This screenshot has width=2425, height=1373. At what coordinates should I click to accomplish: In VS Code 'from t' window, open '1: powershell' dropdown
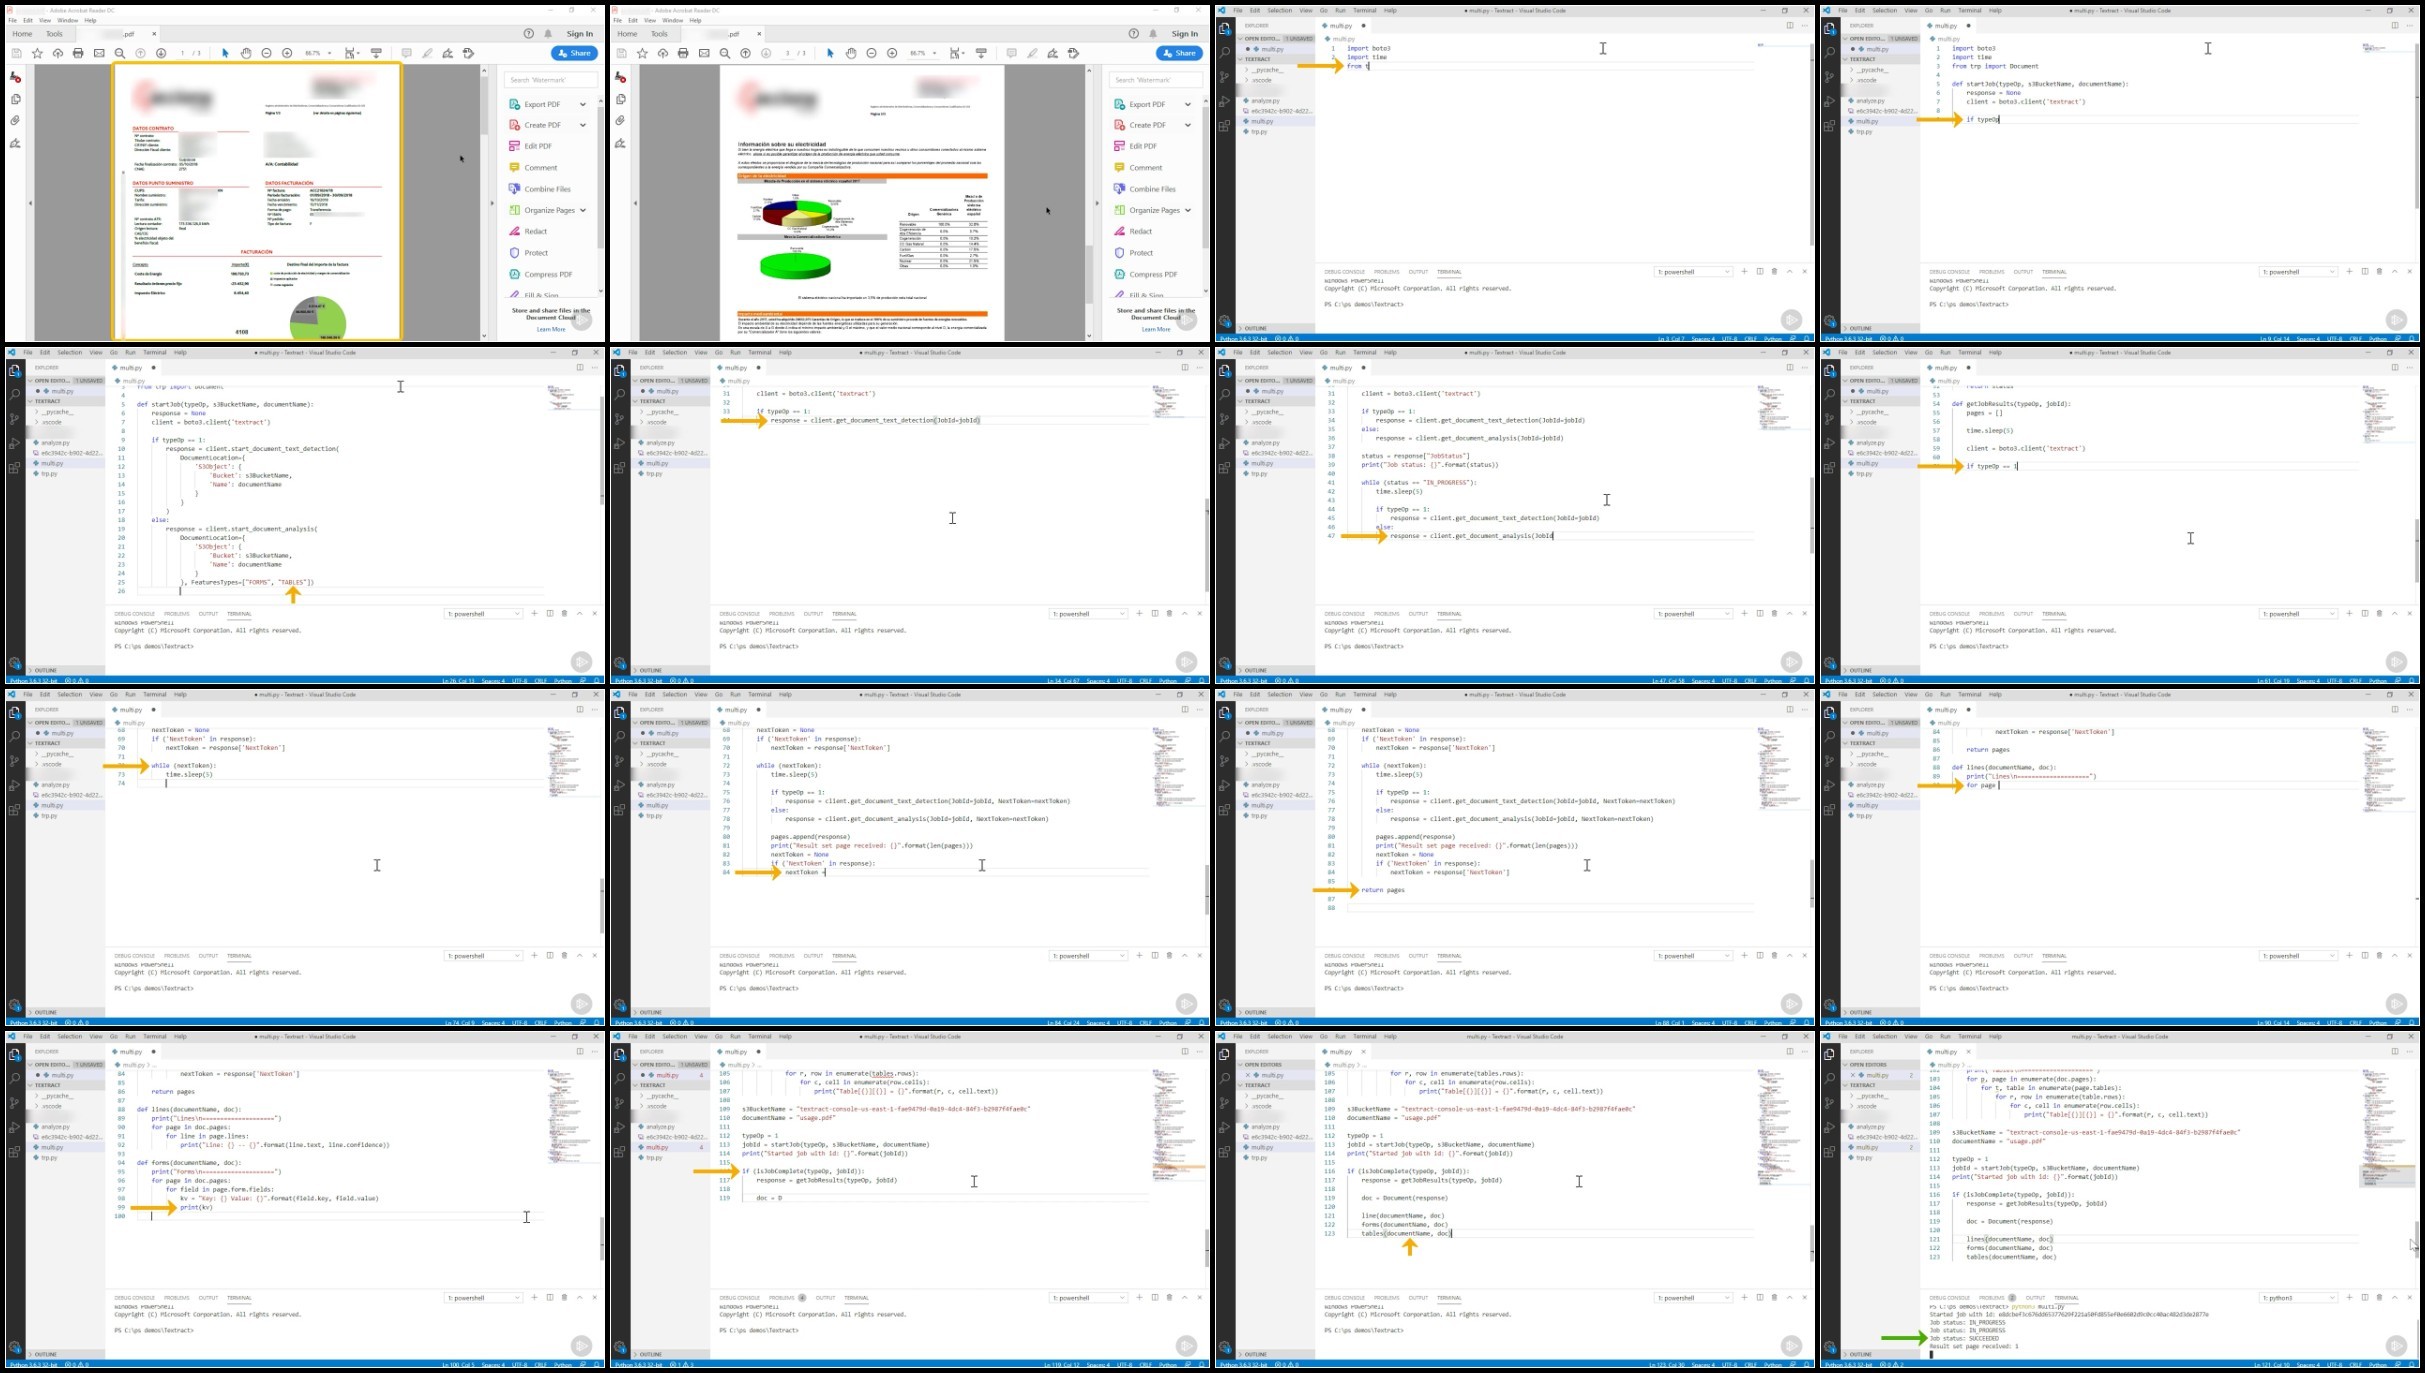1692,272
